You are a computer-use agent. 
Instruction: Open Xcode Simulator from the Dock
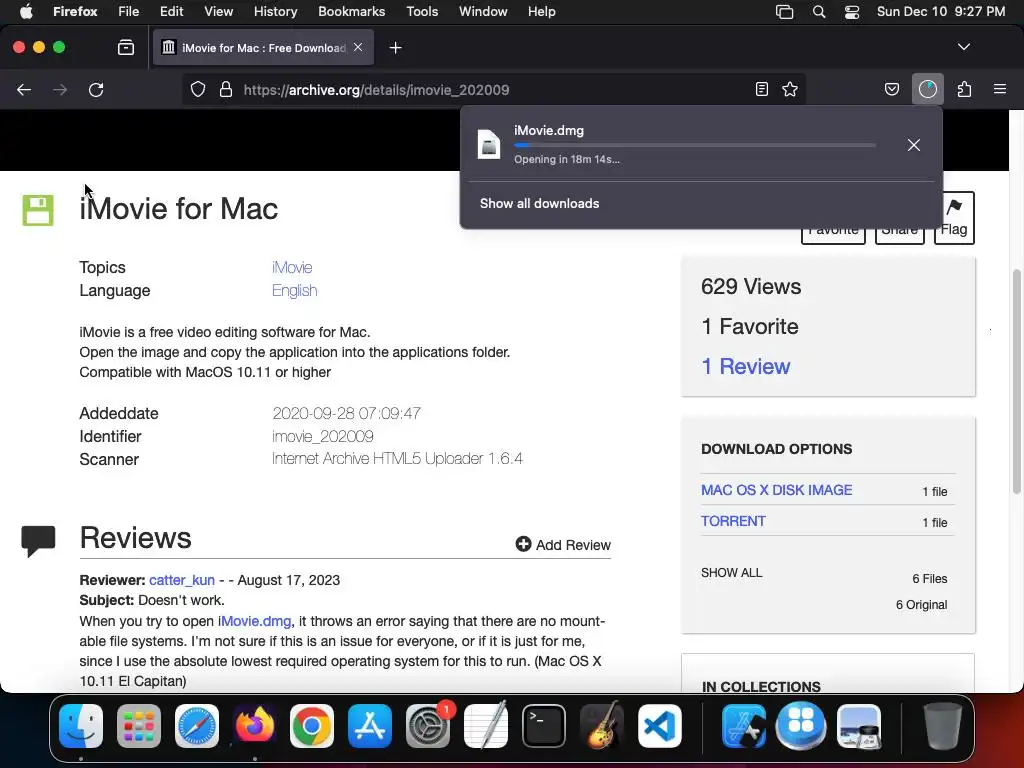[x=743, y=726]
